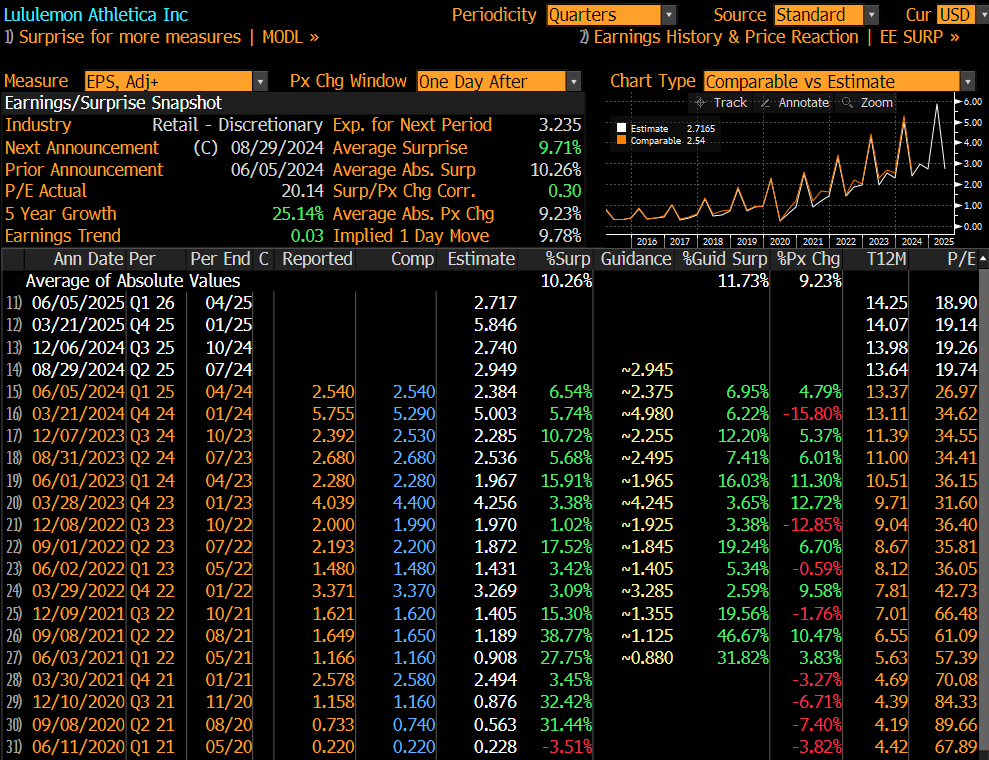Click the Next Announcement date 08/29/2024

[277, 148]
